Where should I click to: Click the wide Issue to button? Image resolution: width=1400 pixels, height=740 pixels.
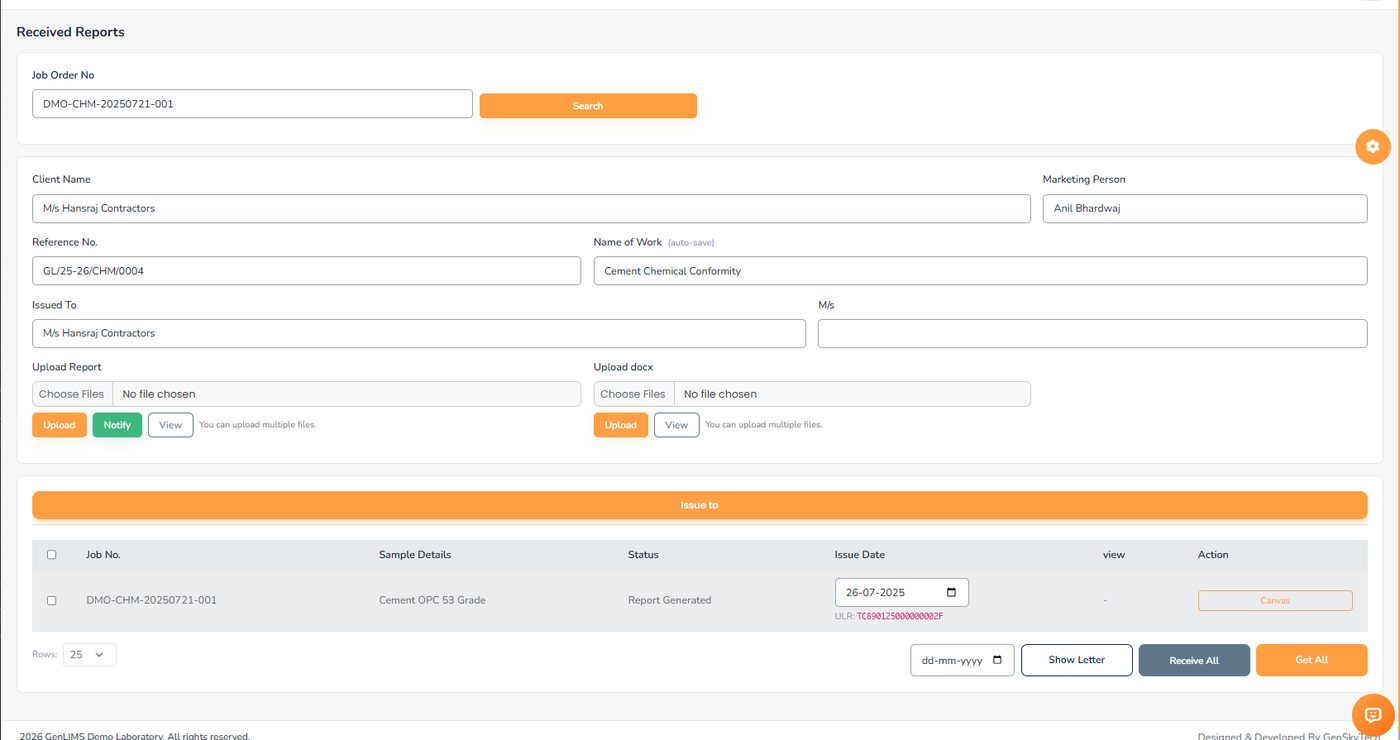[x=700, y=505]
